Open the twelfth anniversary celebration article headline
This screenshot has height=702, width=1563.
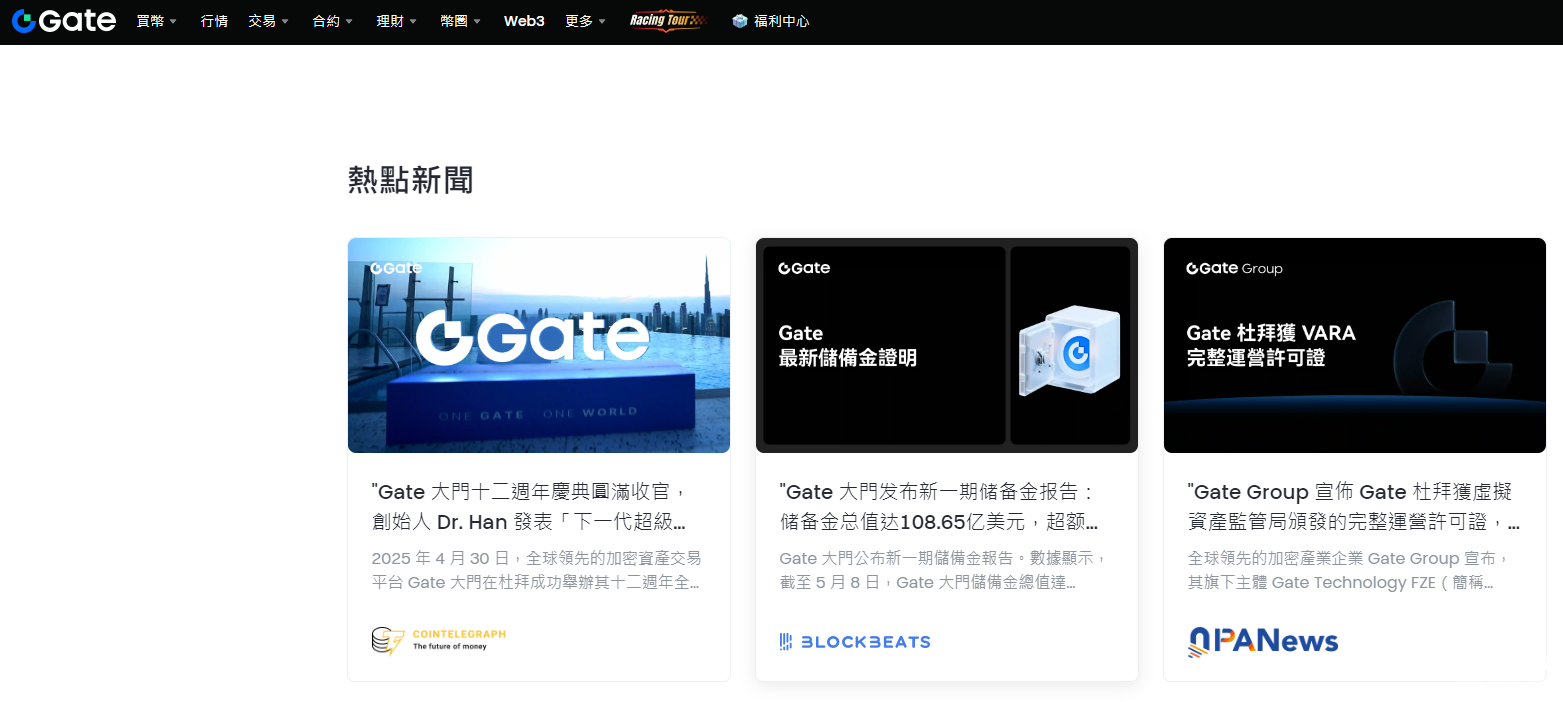(x=529, y=507)
